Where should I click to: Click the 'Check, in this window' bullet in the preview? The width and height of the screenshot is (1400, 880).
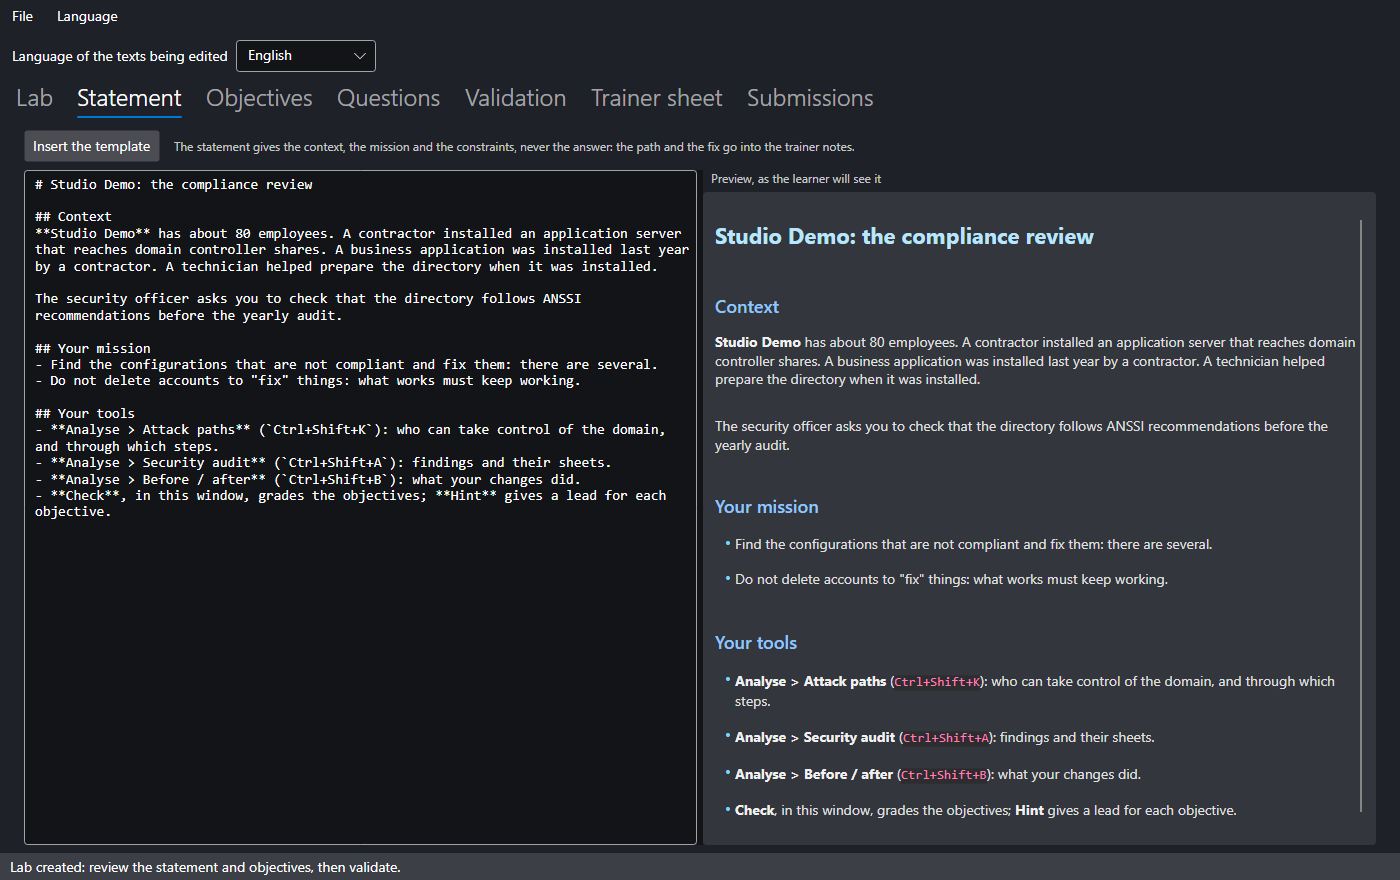pyautogui.click(x=986, y=810)
